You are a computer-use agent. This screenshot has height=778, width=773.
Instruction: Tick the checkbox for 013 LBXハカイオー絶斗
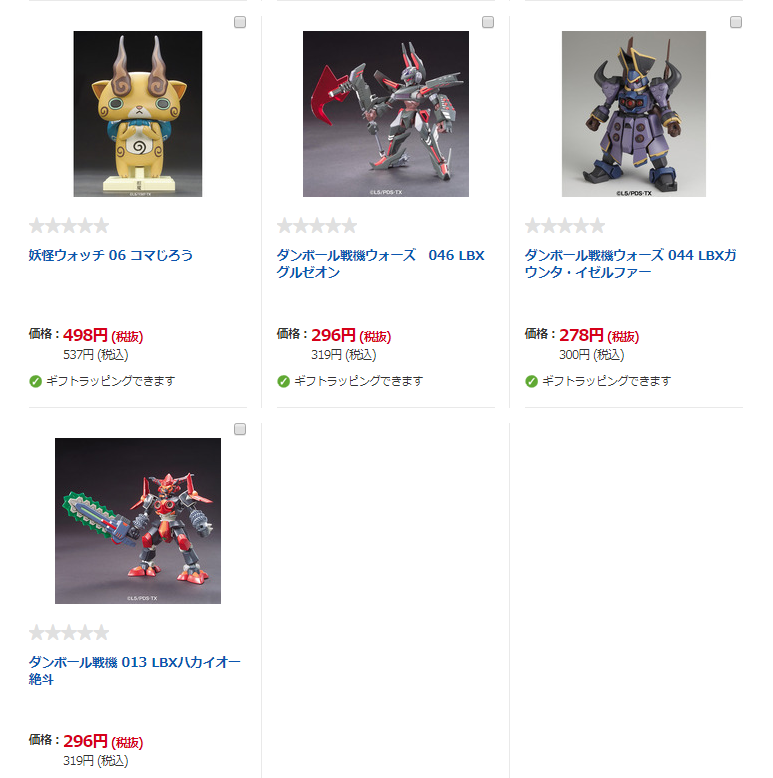pos(240,429)
